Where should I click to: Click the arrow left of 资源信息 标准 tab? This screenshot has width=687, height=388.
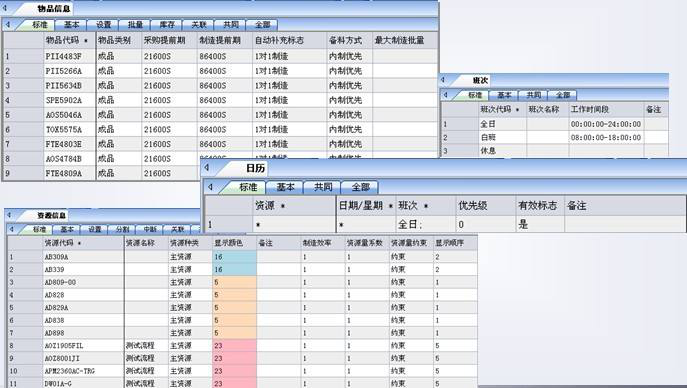12,229
